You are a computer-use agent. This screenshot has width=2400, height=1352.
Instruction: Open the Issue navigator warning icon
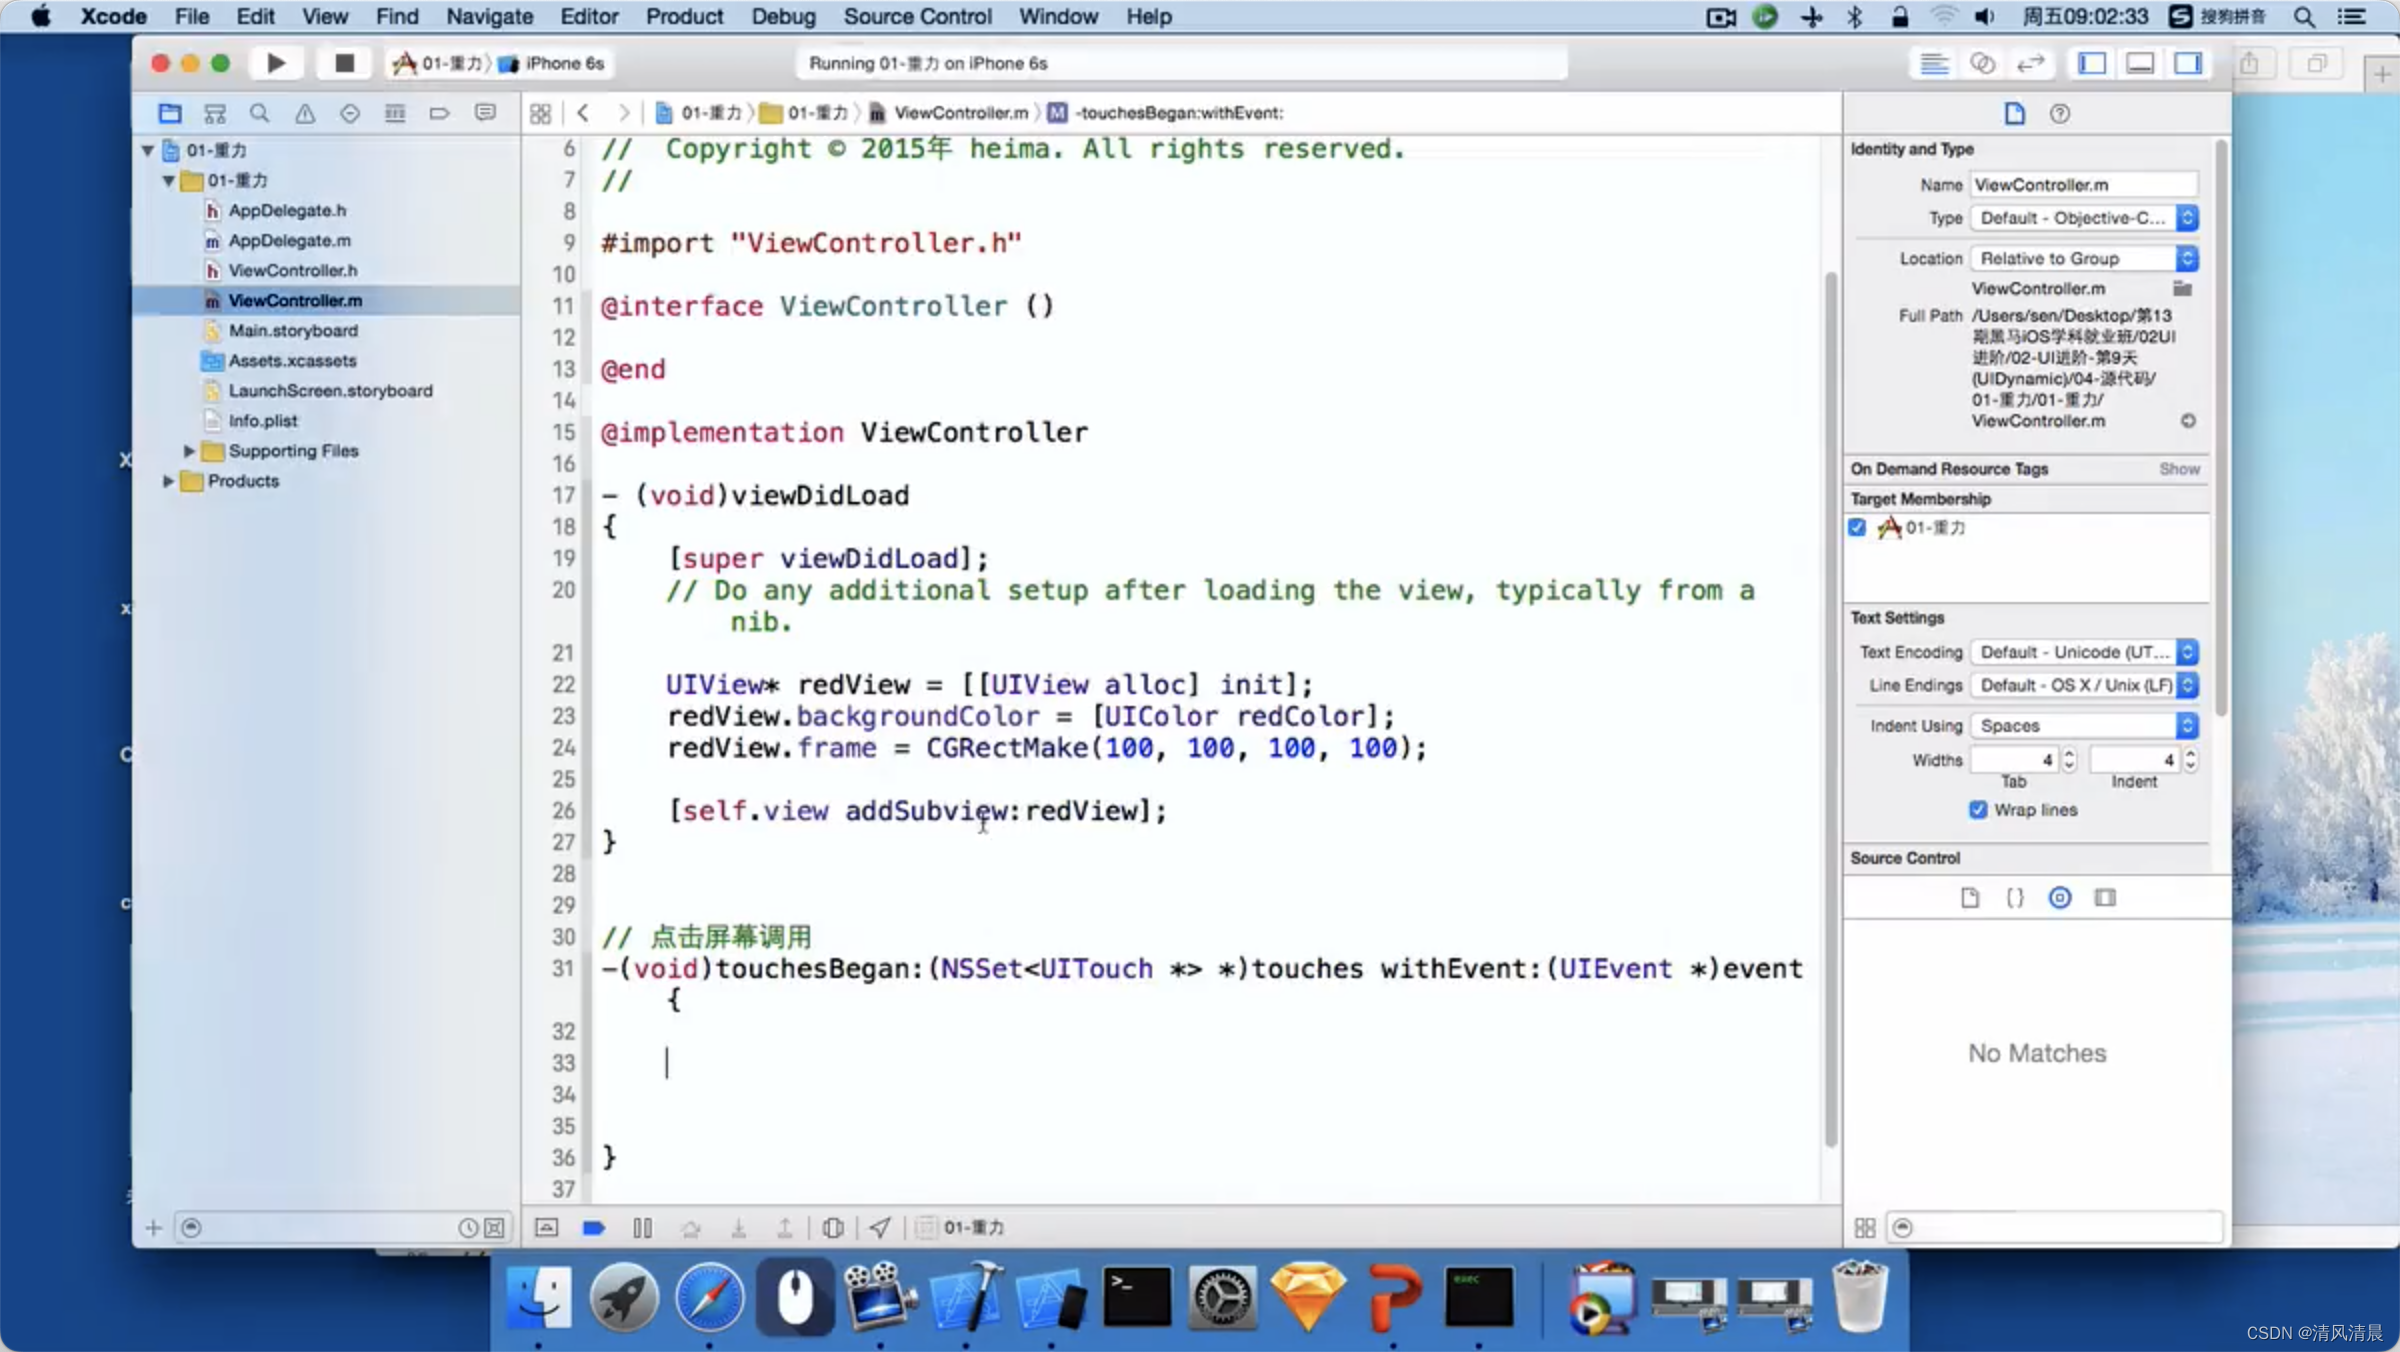click(305, 113)
